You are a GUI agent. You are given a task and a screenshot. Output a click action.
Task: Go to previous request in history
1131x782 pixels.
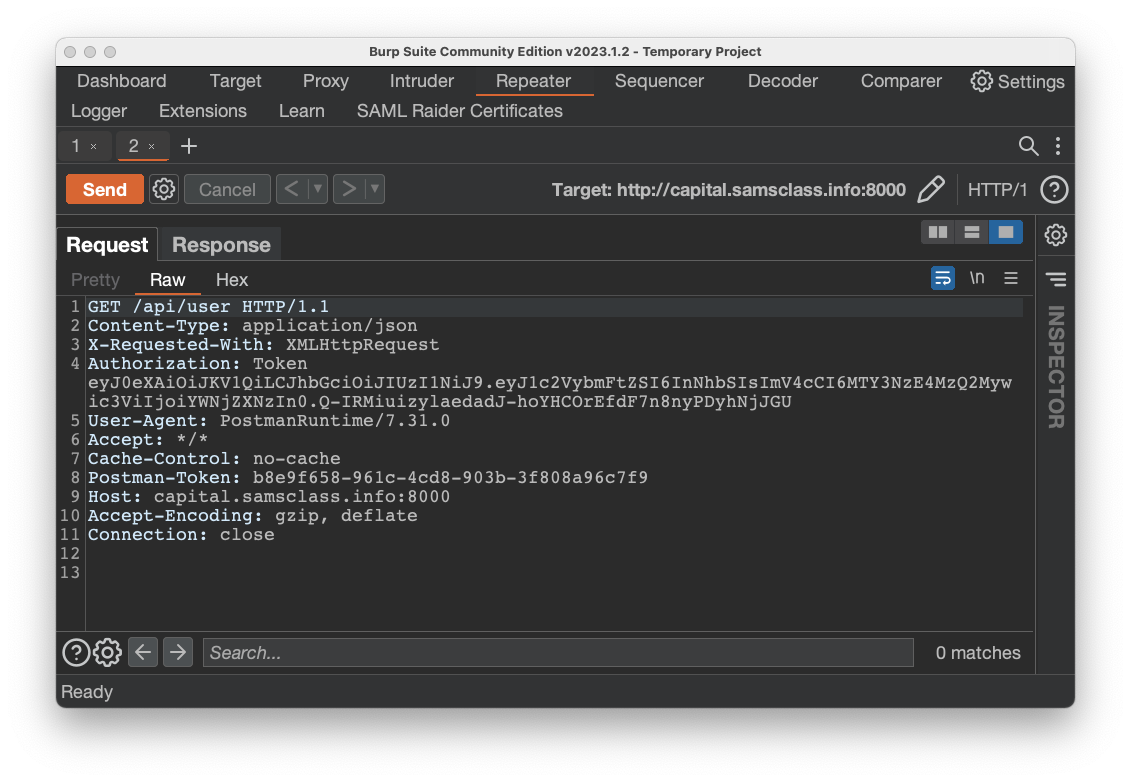point(291,189)
